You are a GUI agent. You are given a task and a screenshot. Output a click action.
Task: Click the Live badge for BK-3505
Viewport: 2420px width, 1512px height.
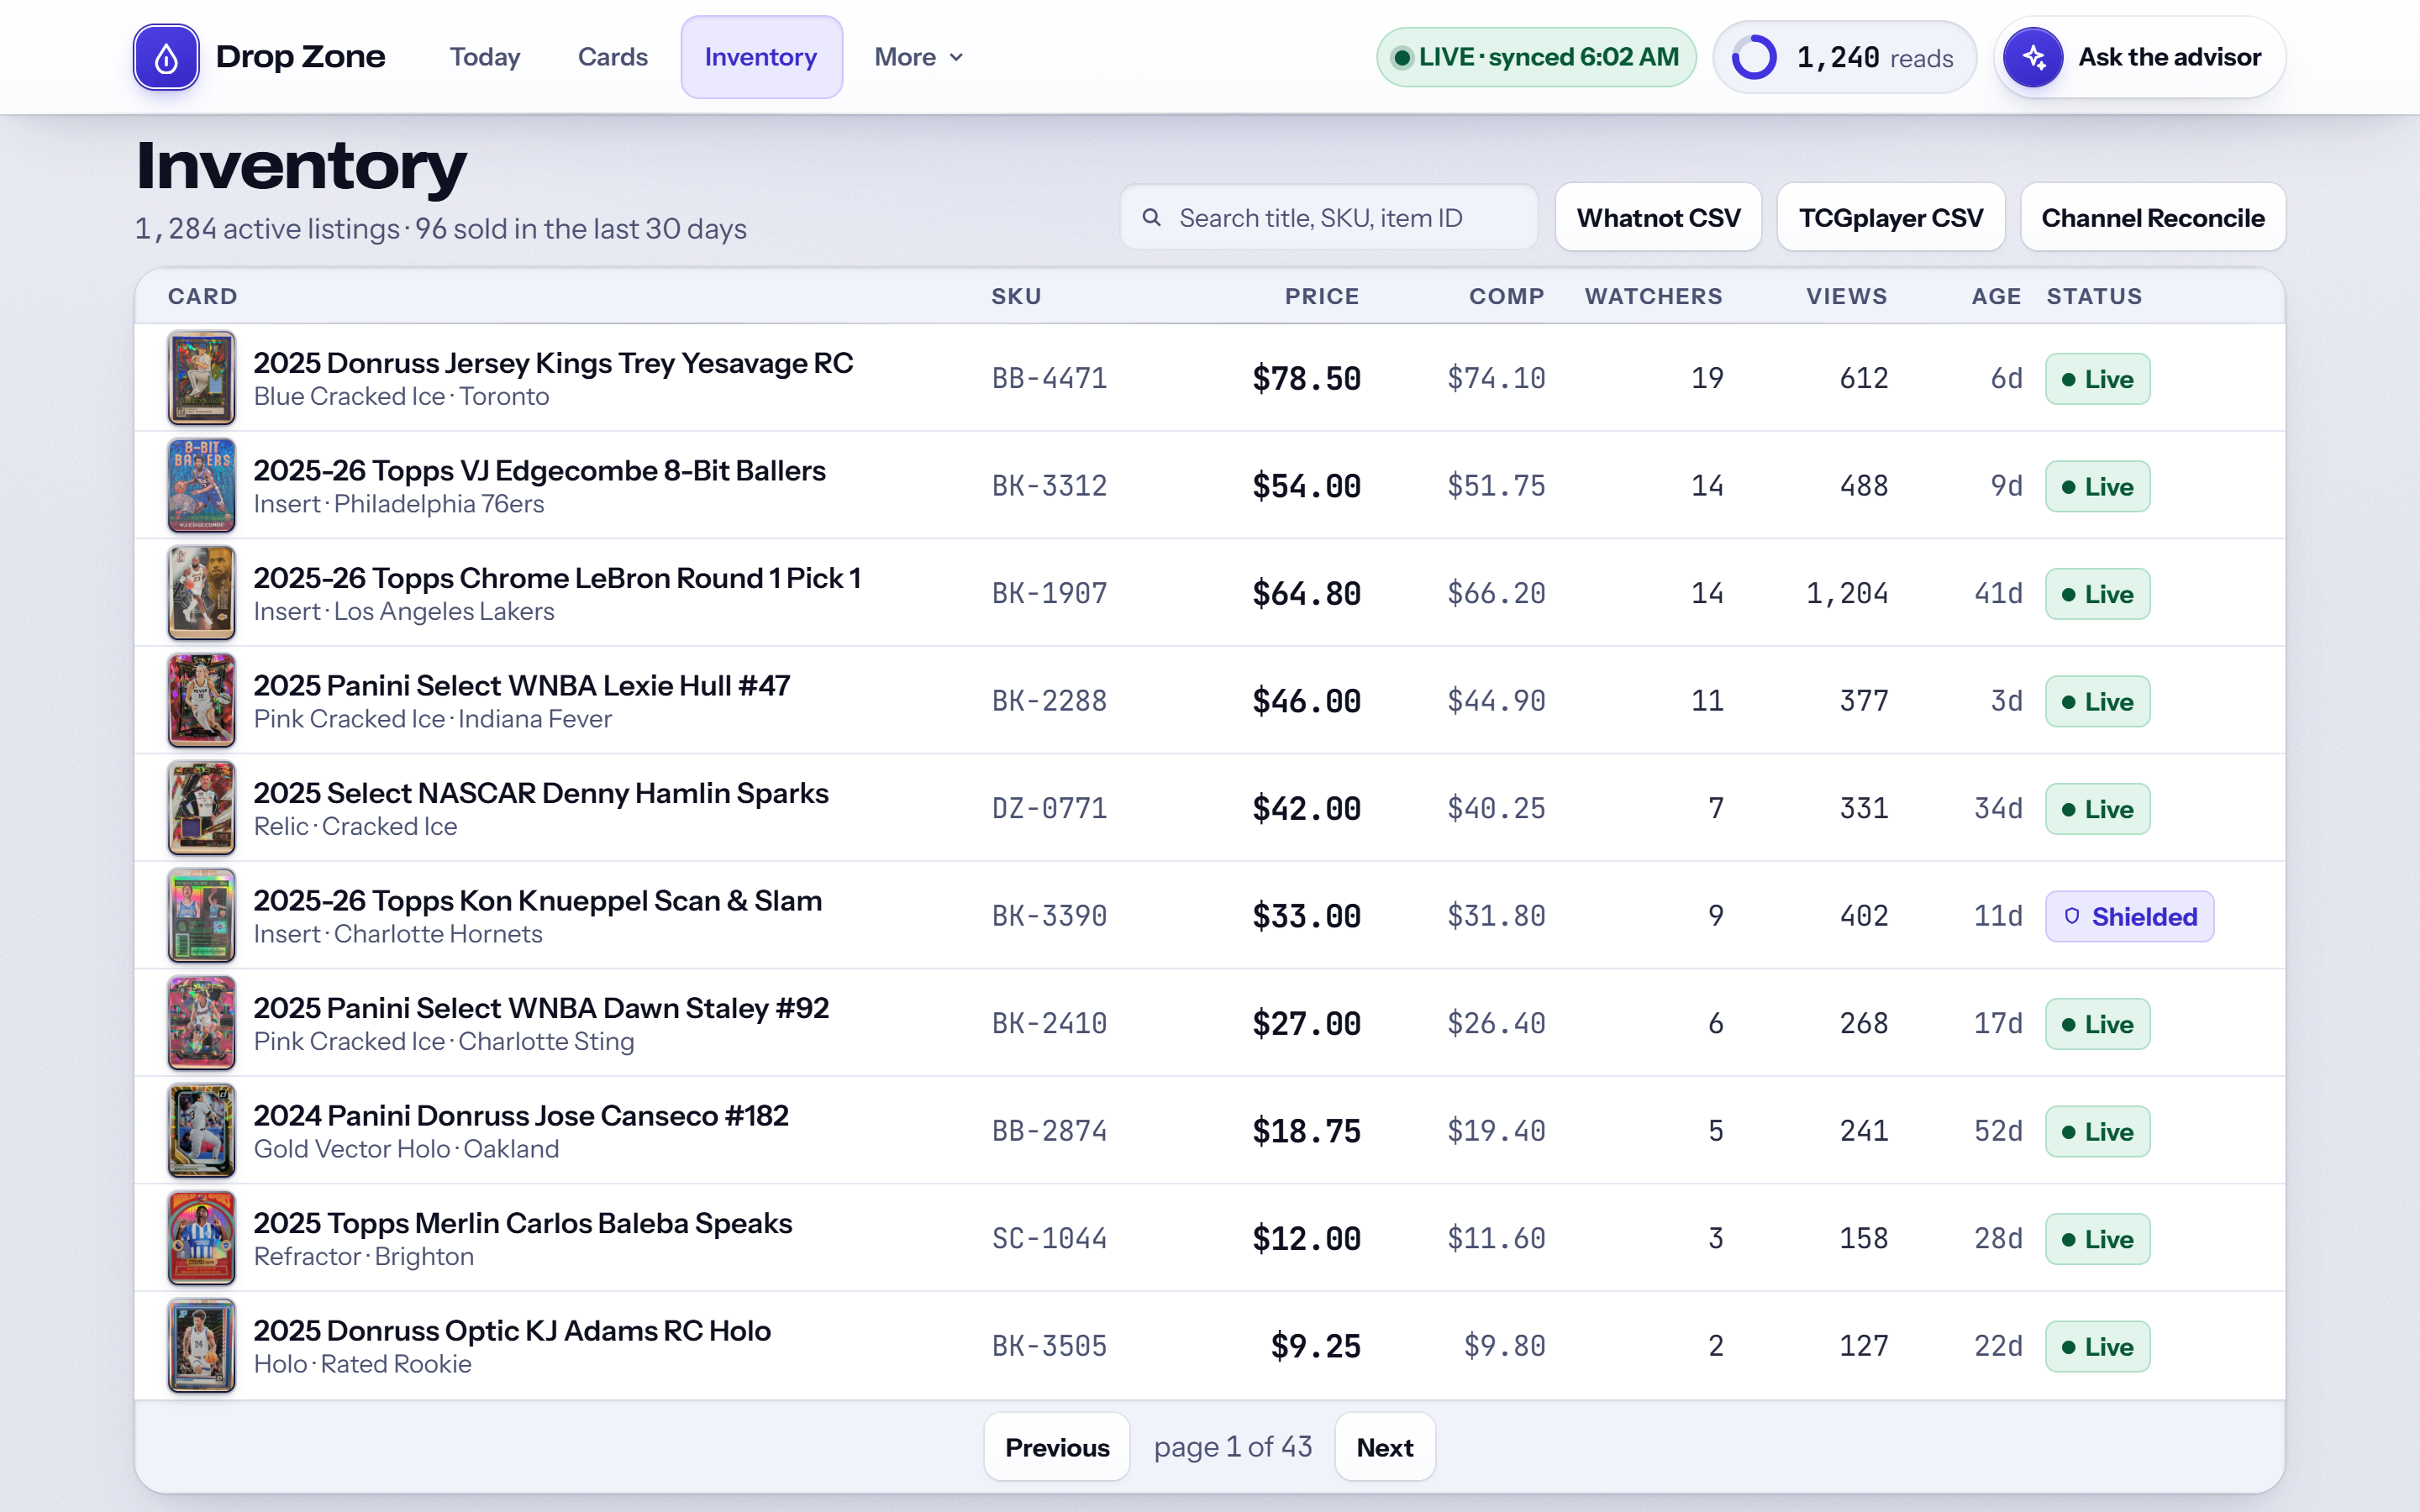coord(2097,1346)
